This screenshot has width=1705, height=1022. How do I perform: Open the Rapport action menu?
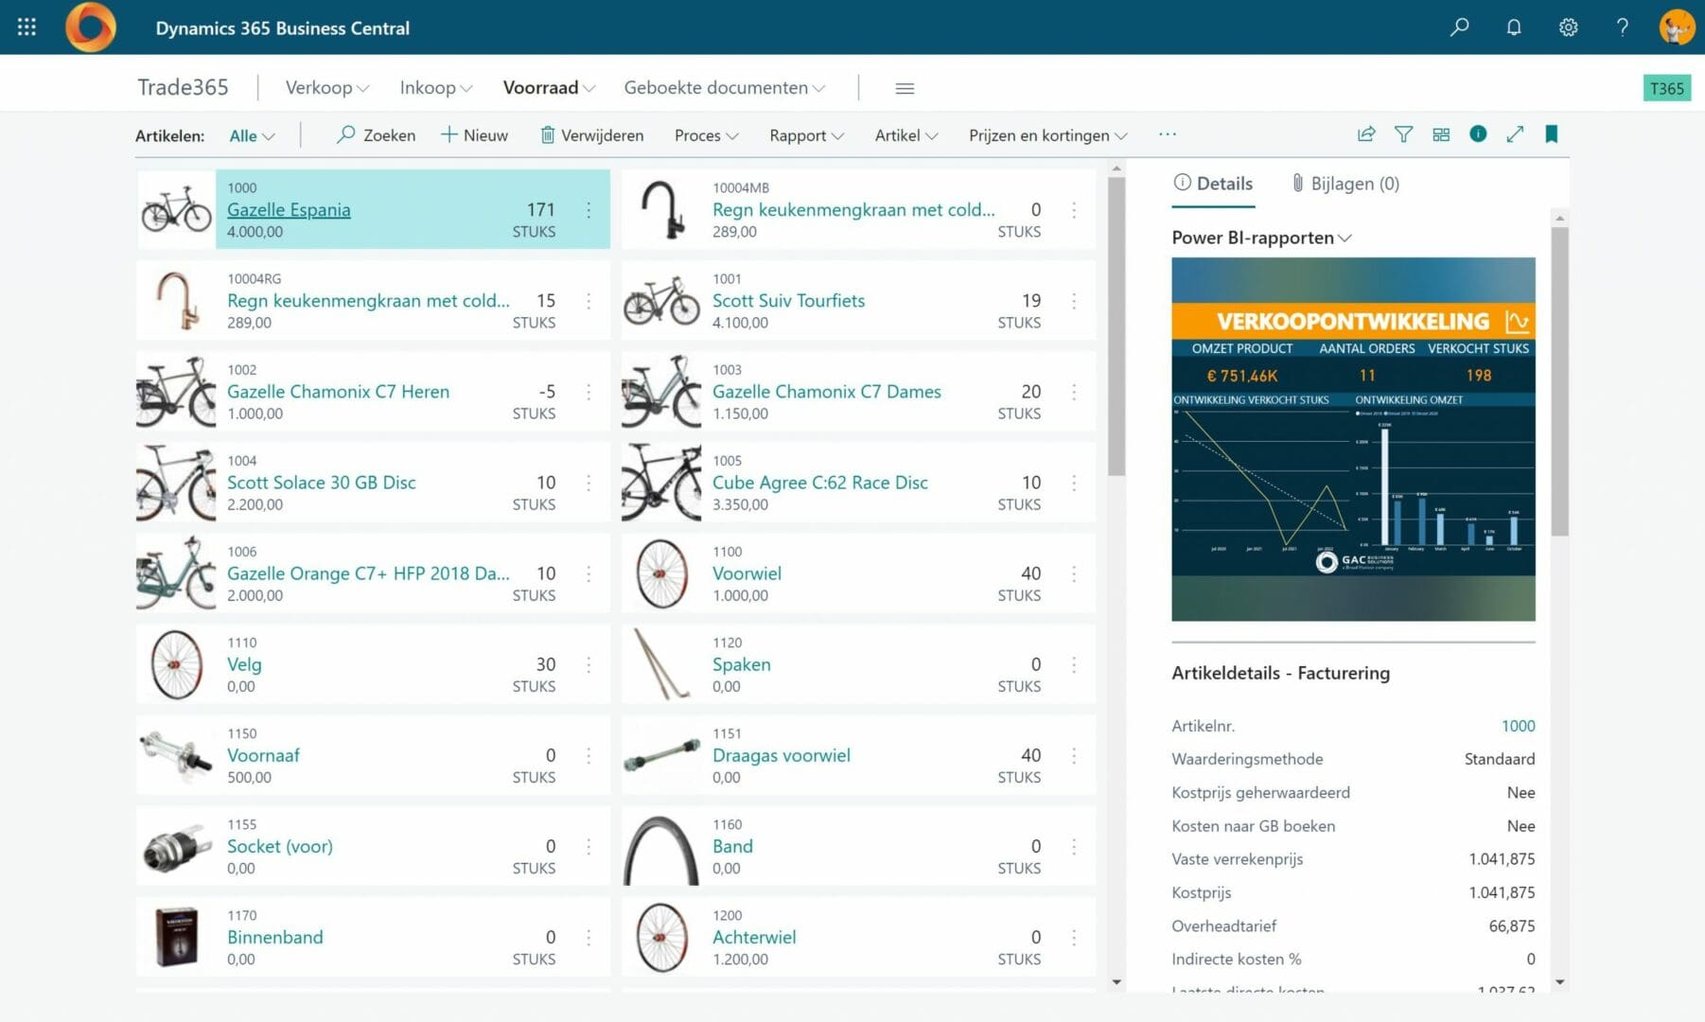point(806,136)
